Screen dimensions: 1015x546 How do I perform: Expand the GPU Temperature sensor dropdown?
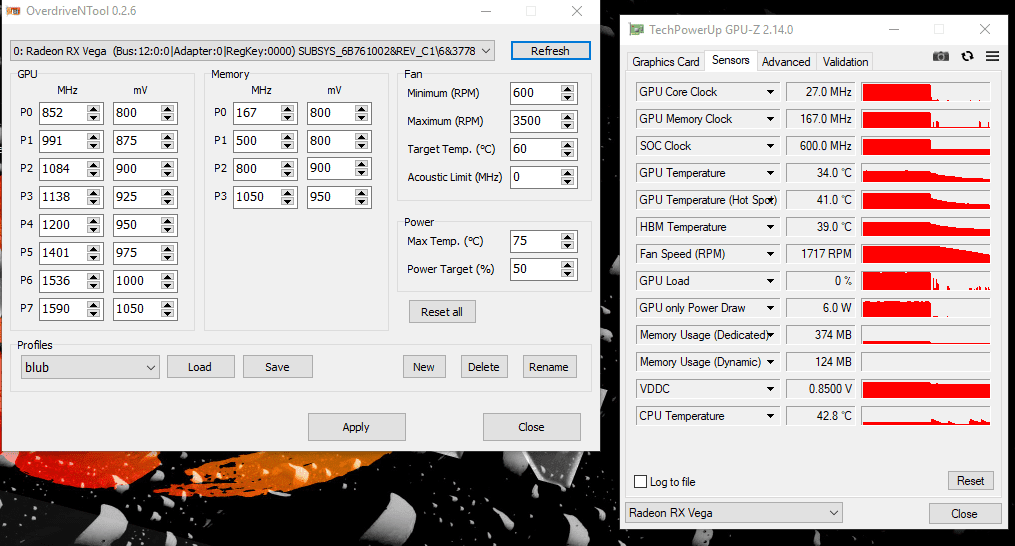coord(770,173)
